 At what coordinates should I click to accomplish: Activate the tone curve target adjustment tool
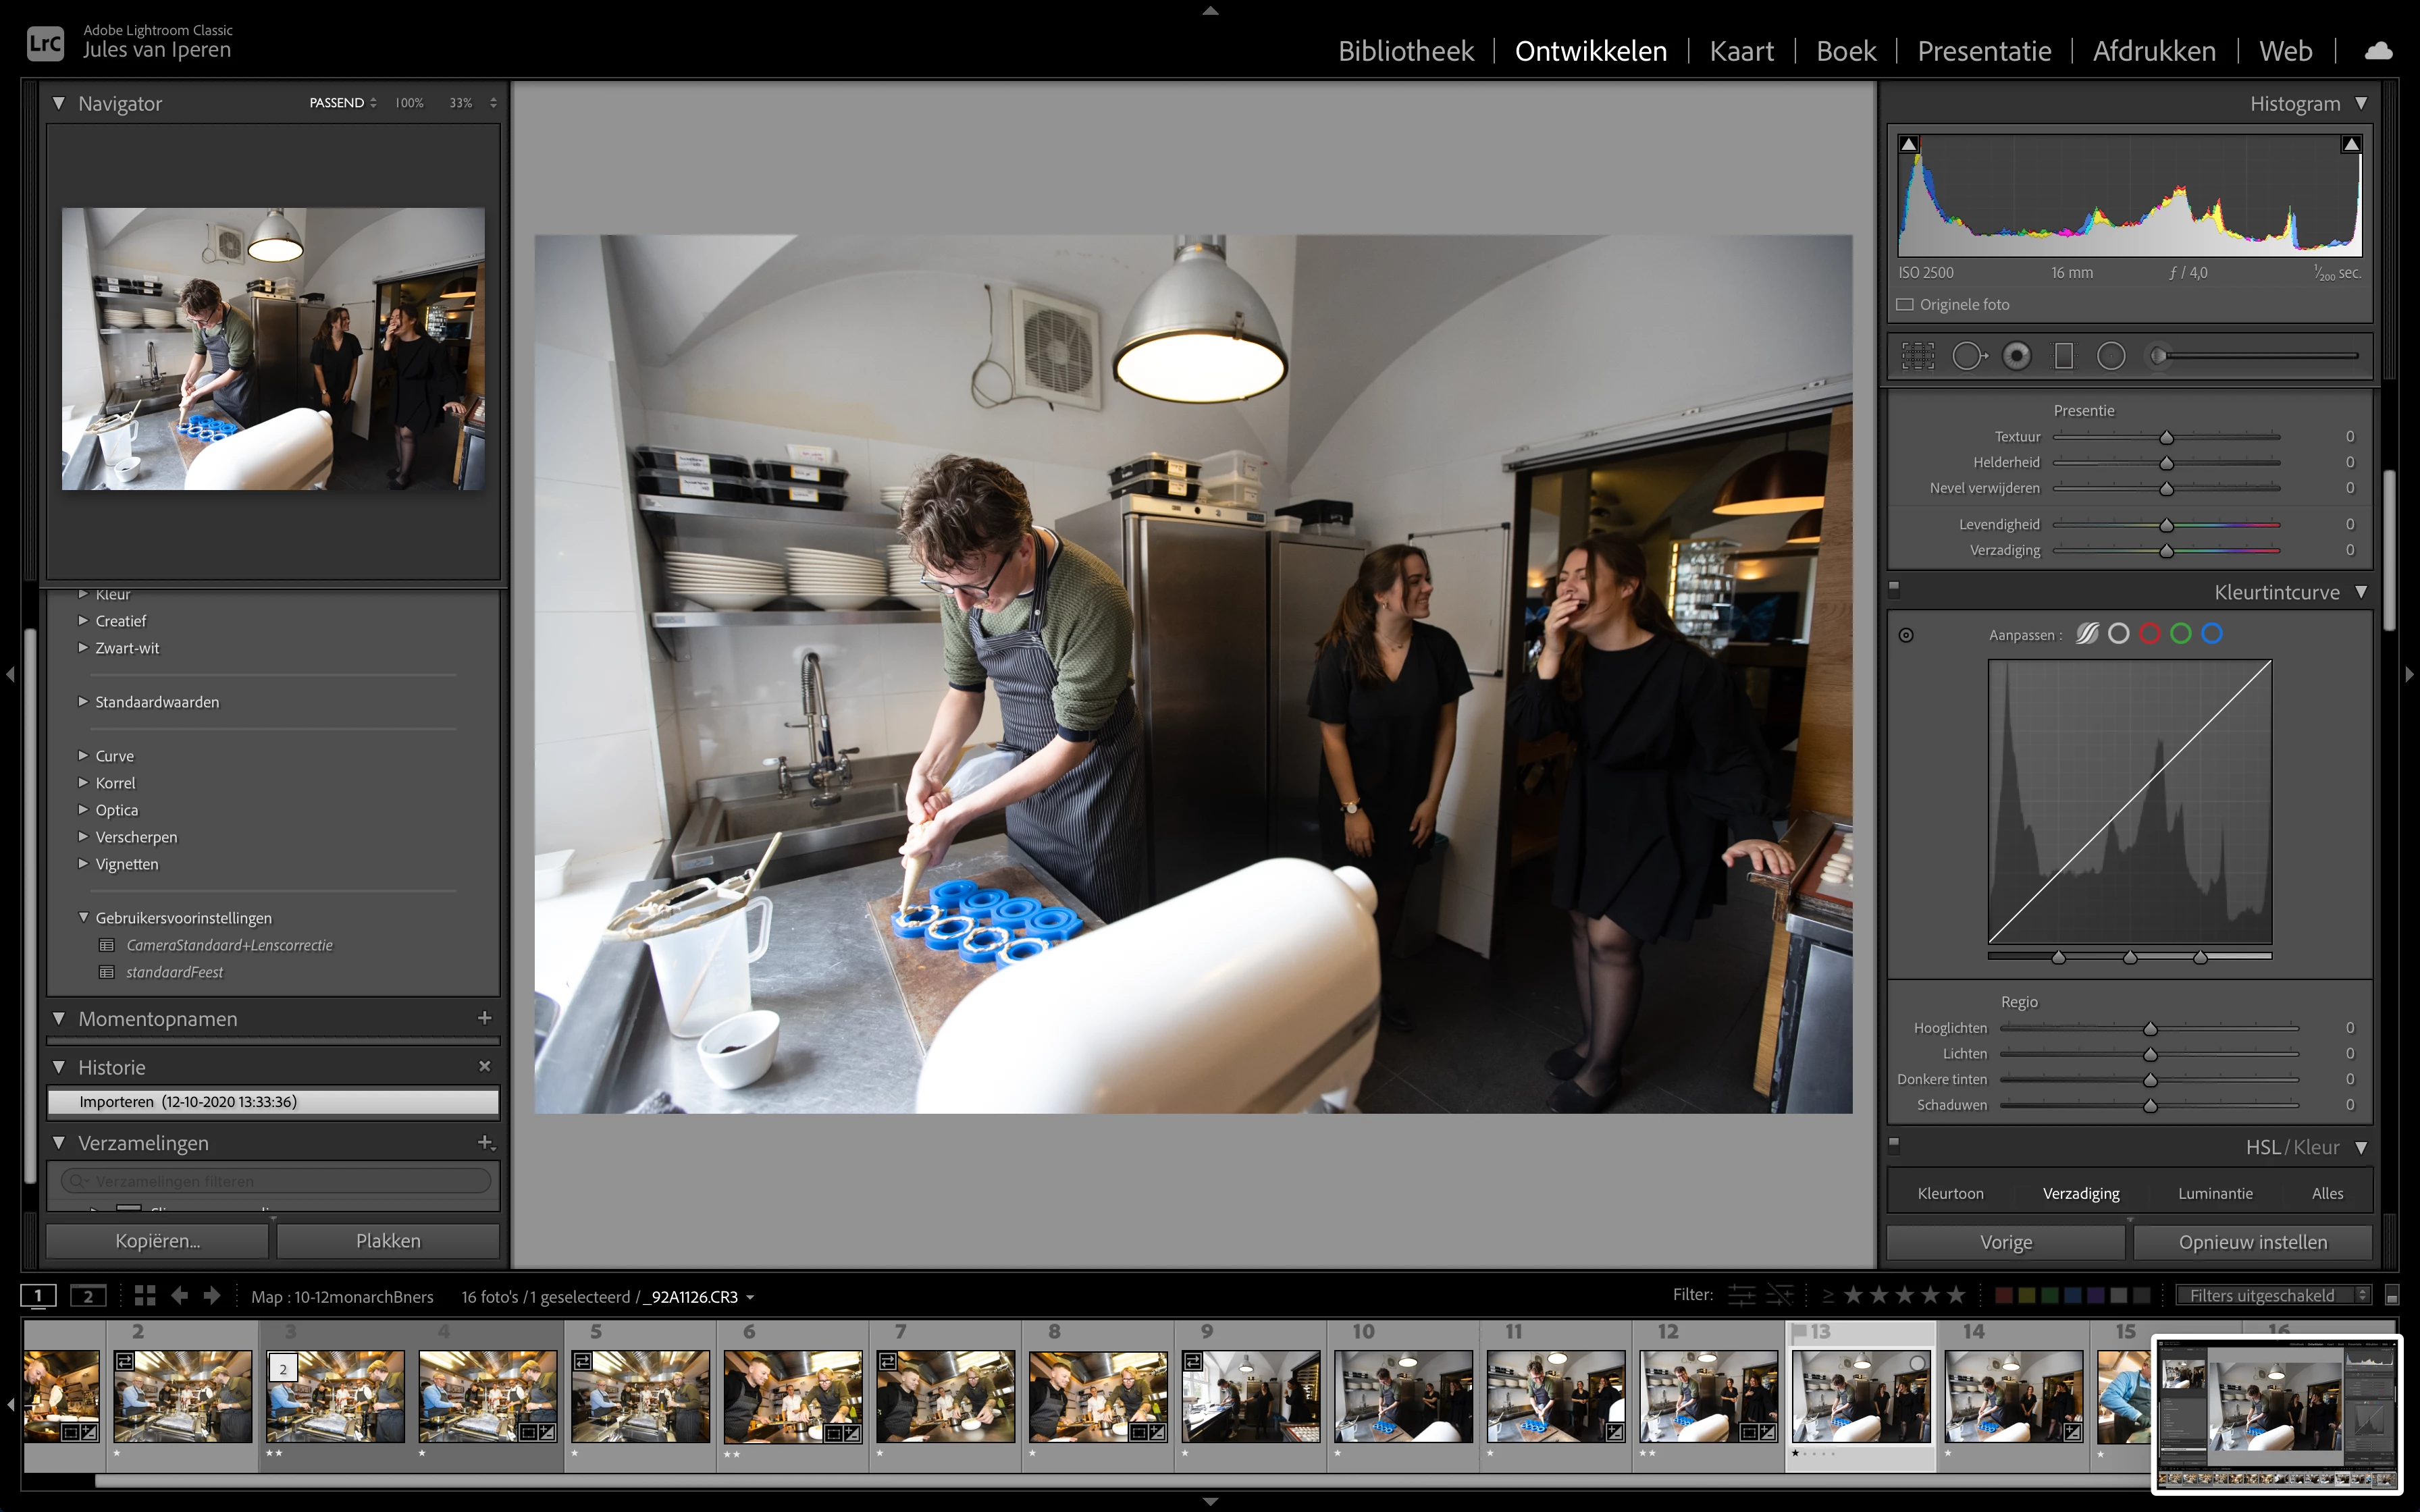click(x=1906, y=635)
